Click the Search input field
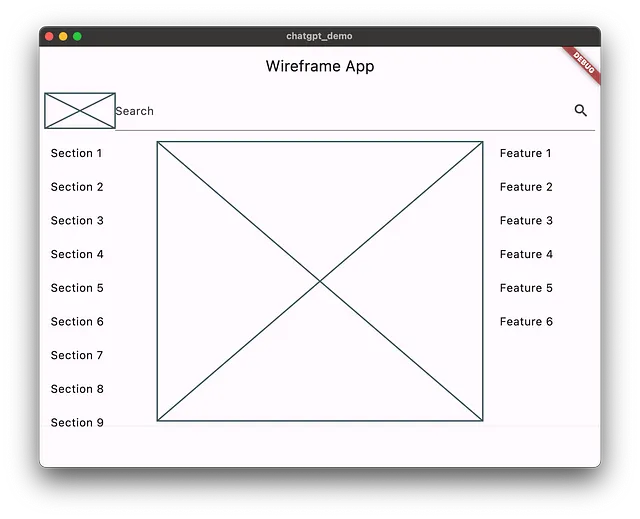Viewport: 640px width, 519px height. [x=355, y=111]
